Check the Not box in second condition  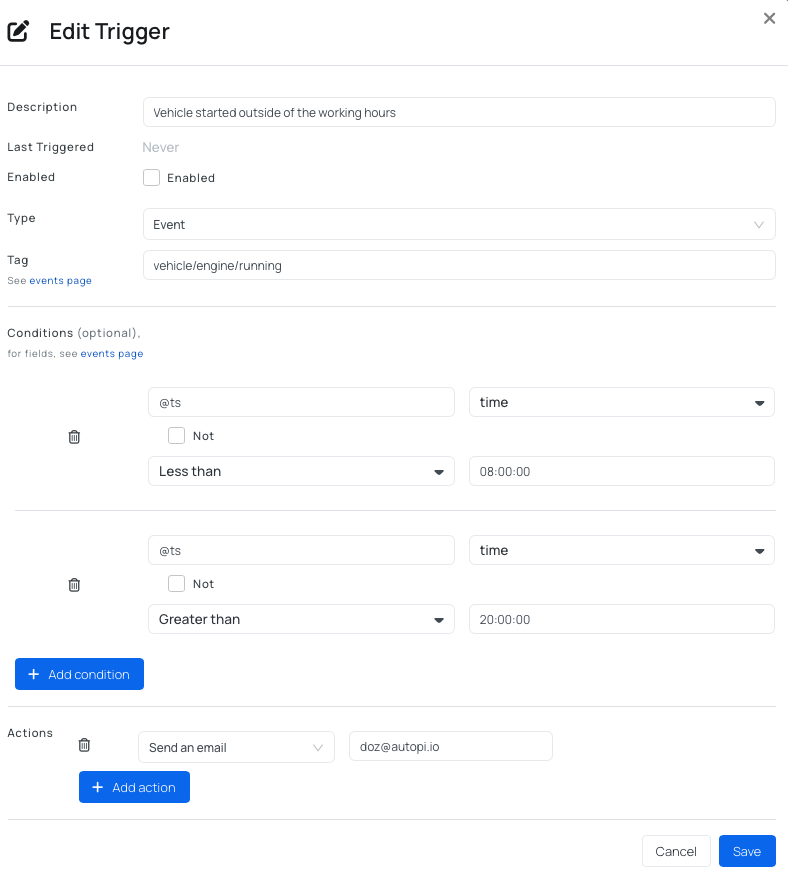(x=177, y=584)
